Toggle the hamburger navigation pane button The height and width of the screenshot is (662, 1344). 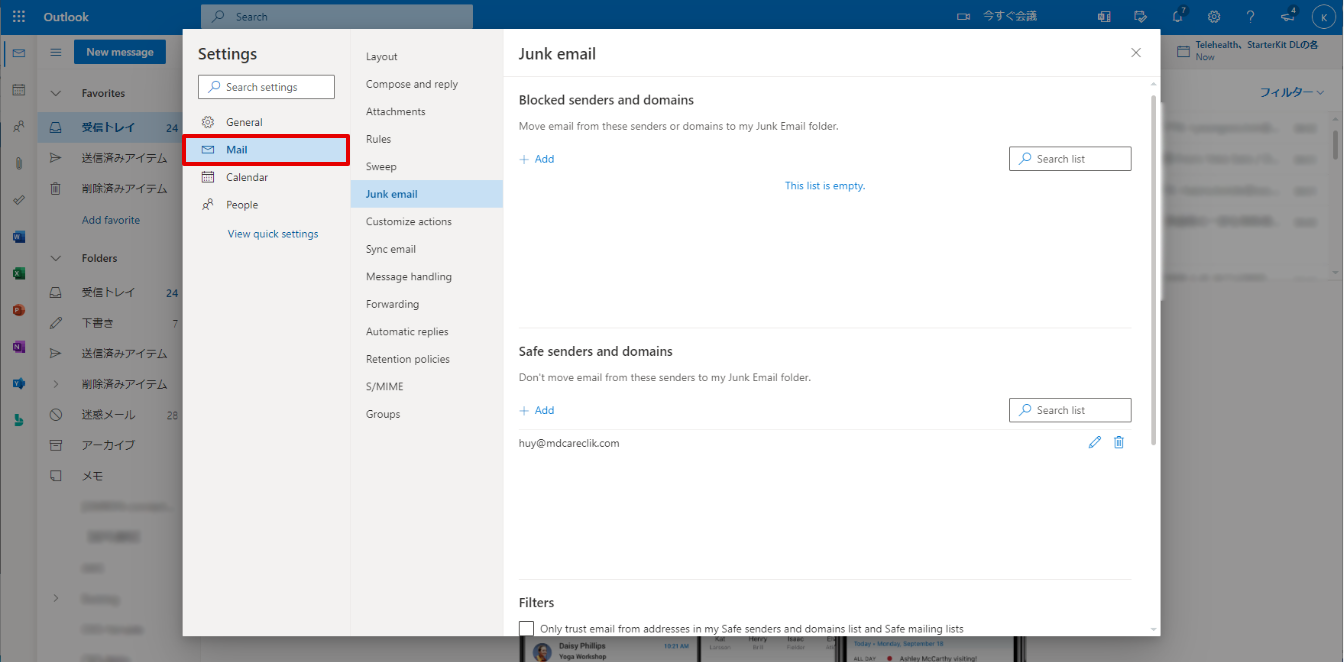(56, 52)
